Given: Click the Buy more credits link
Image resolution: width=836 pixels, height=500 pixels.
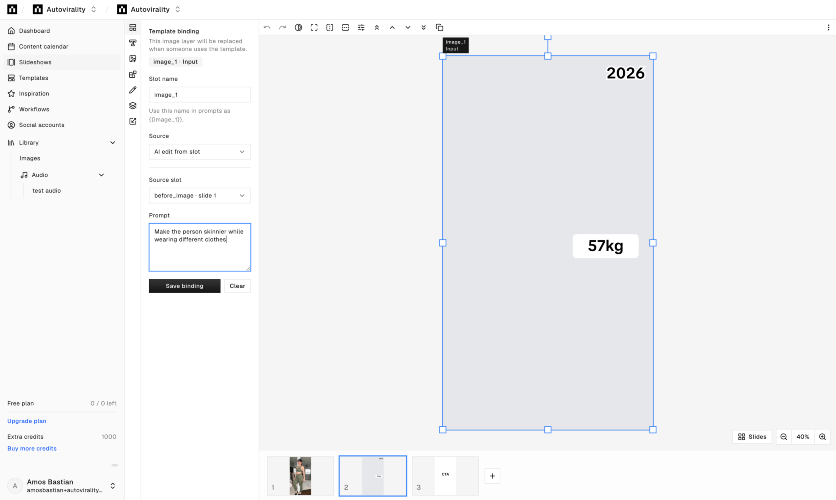Looking at the screenshot, I should [x=32, y=449].
